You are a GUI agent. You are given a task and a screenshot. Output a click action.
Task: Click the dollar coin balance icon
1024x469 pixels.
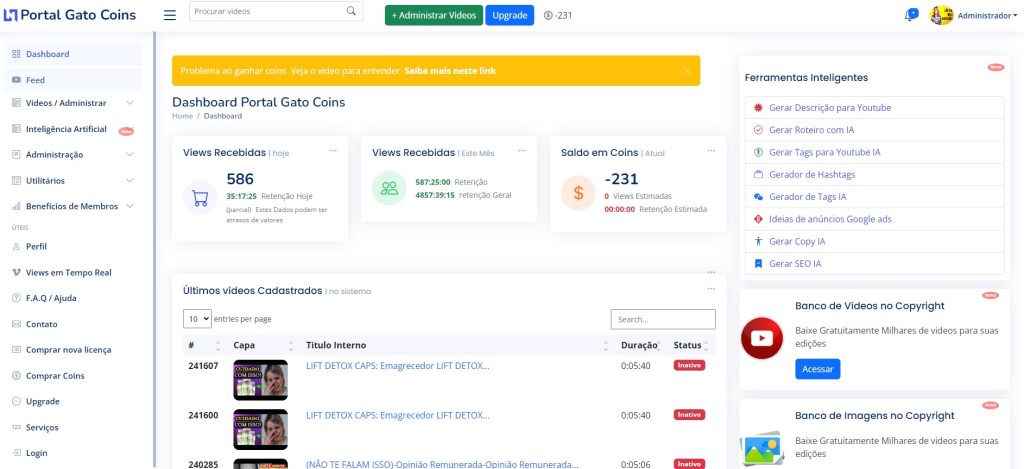click(x=577, y=191)
